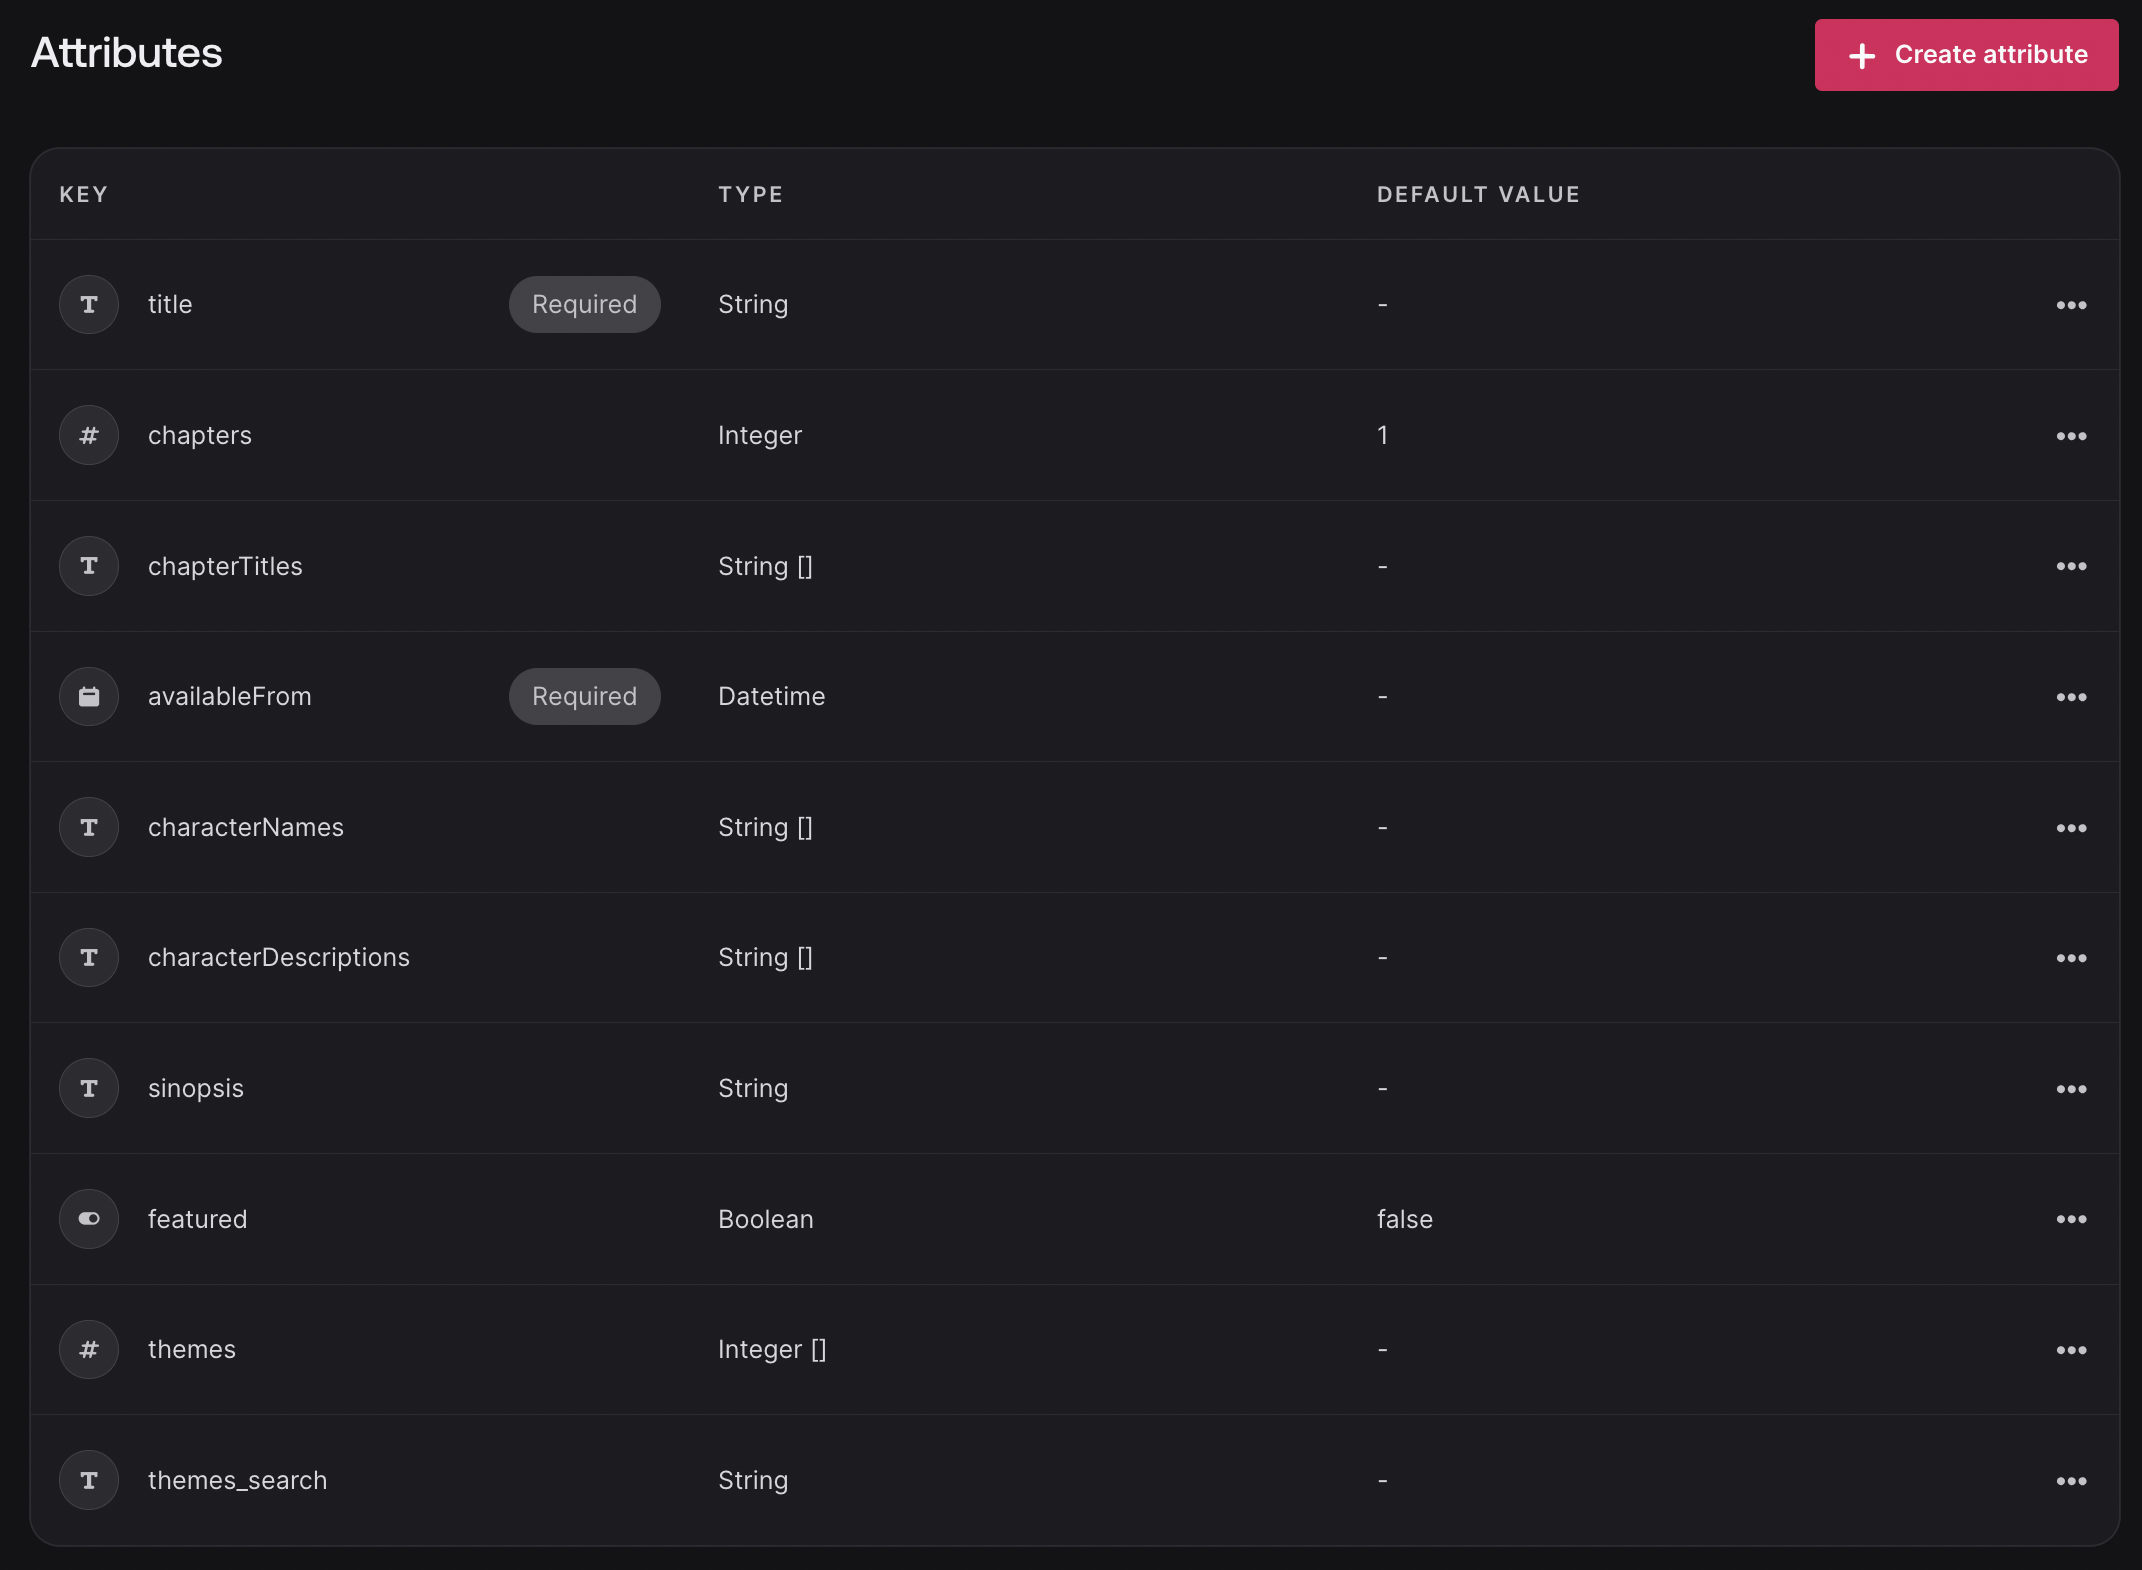2142x1570 pixels.
Task: Click the String icon next to themes_search
Action: coord(88,1480)
